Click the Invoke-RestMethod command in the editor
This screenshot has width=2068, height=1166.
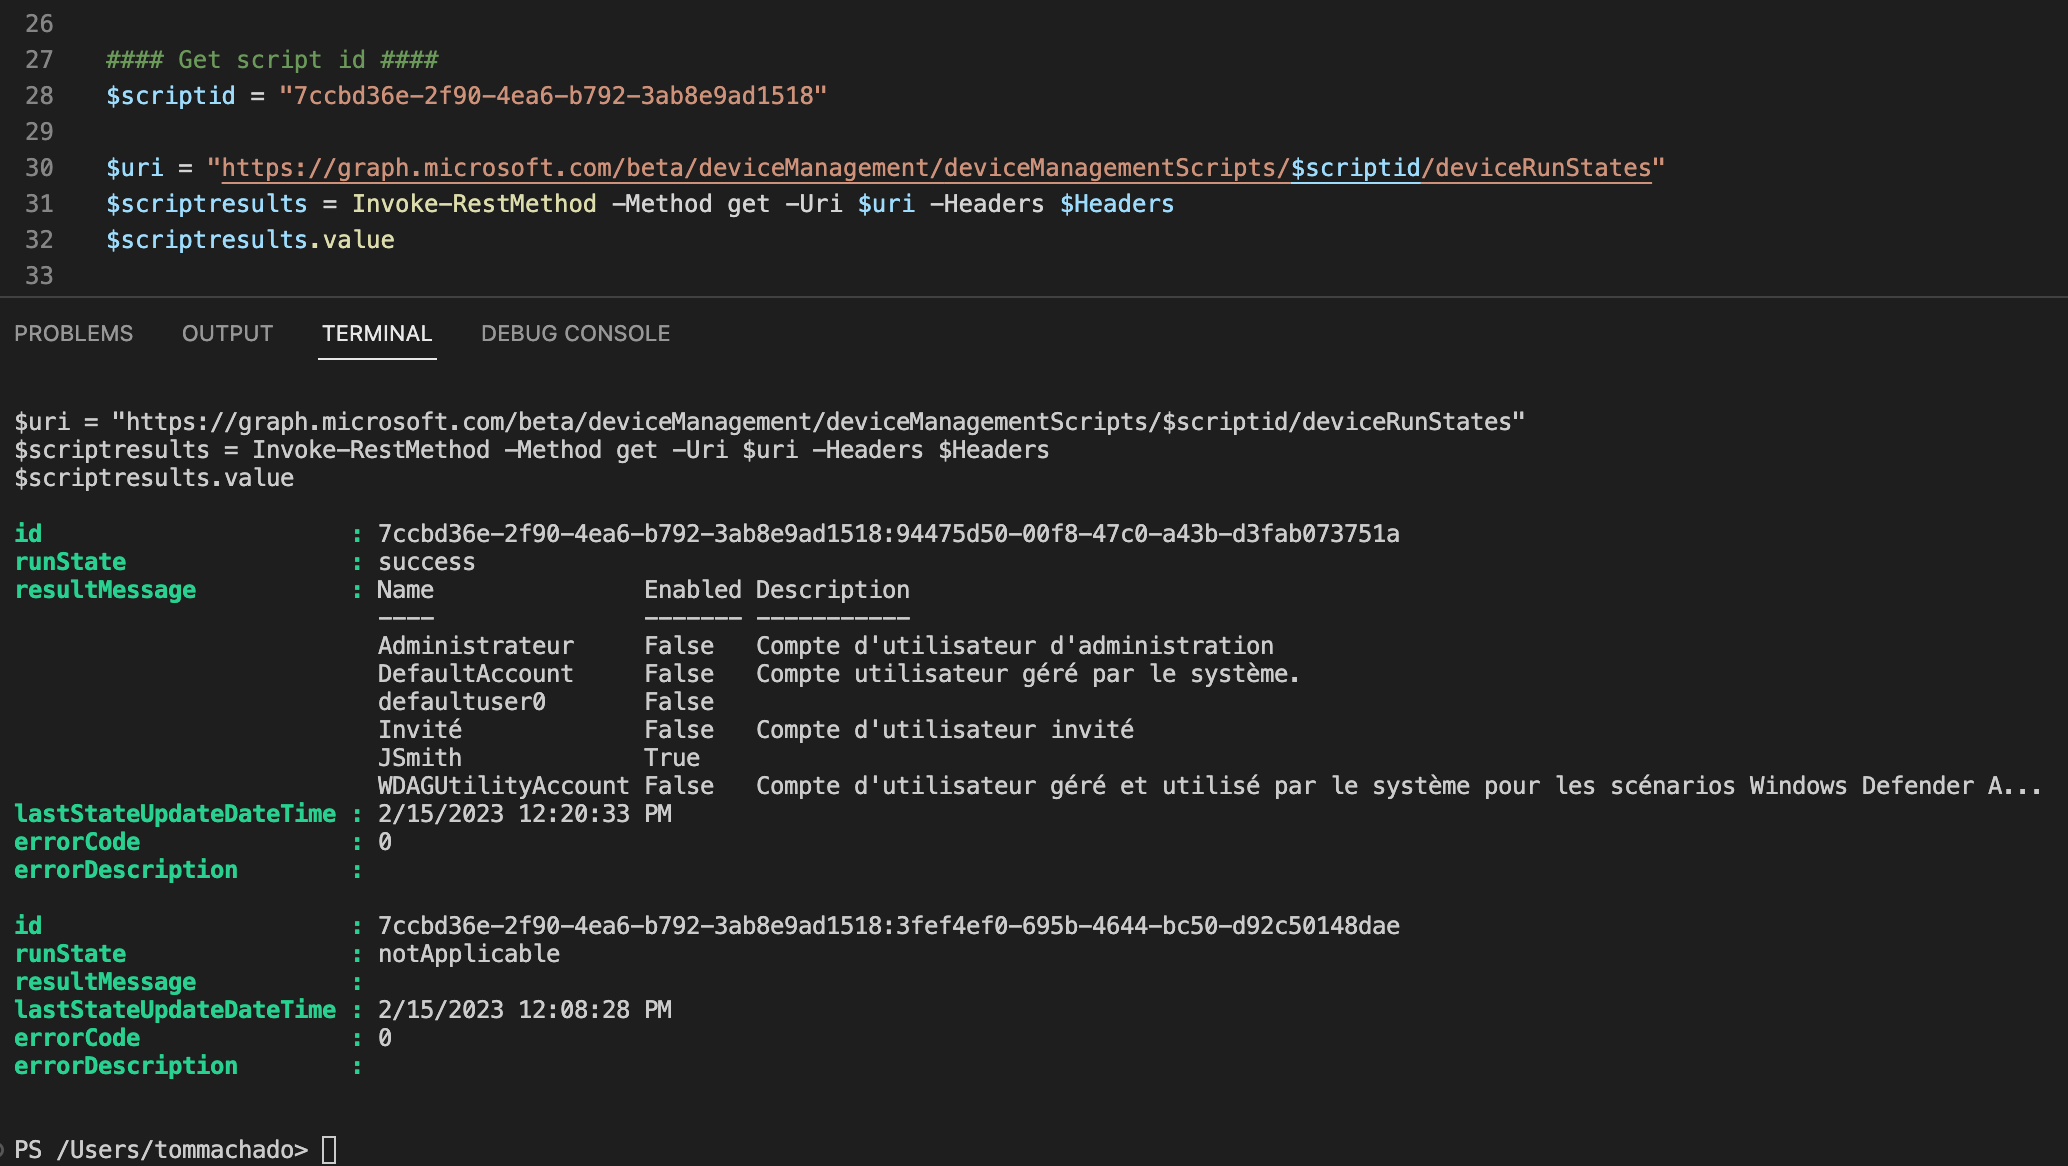(474, 204)
